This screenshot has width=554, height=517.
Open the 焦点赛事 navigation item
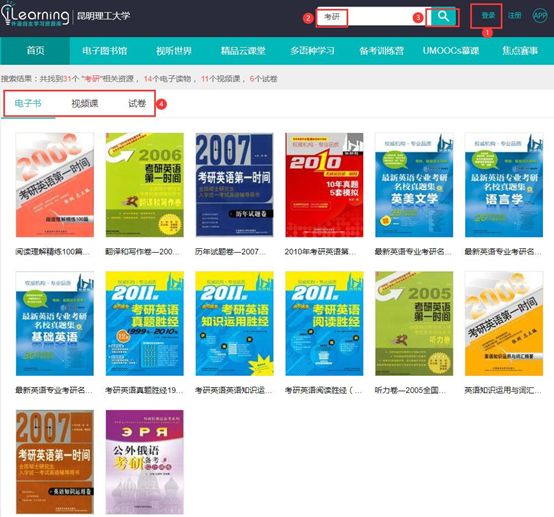[520, 51]
